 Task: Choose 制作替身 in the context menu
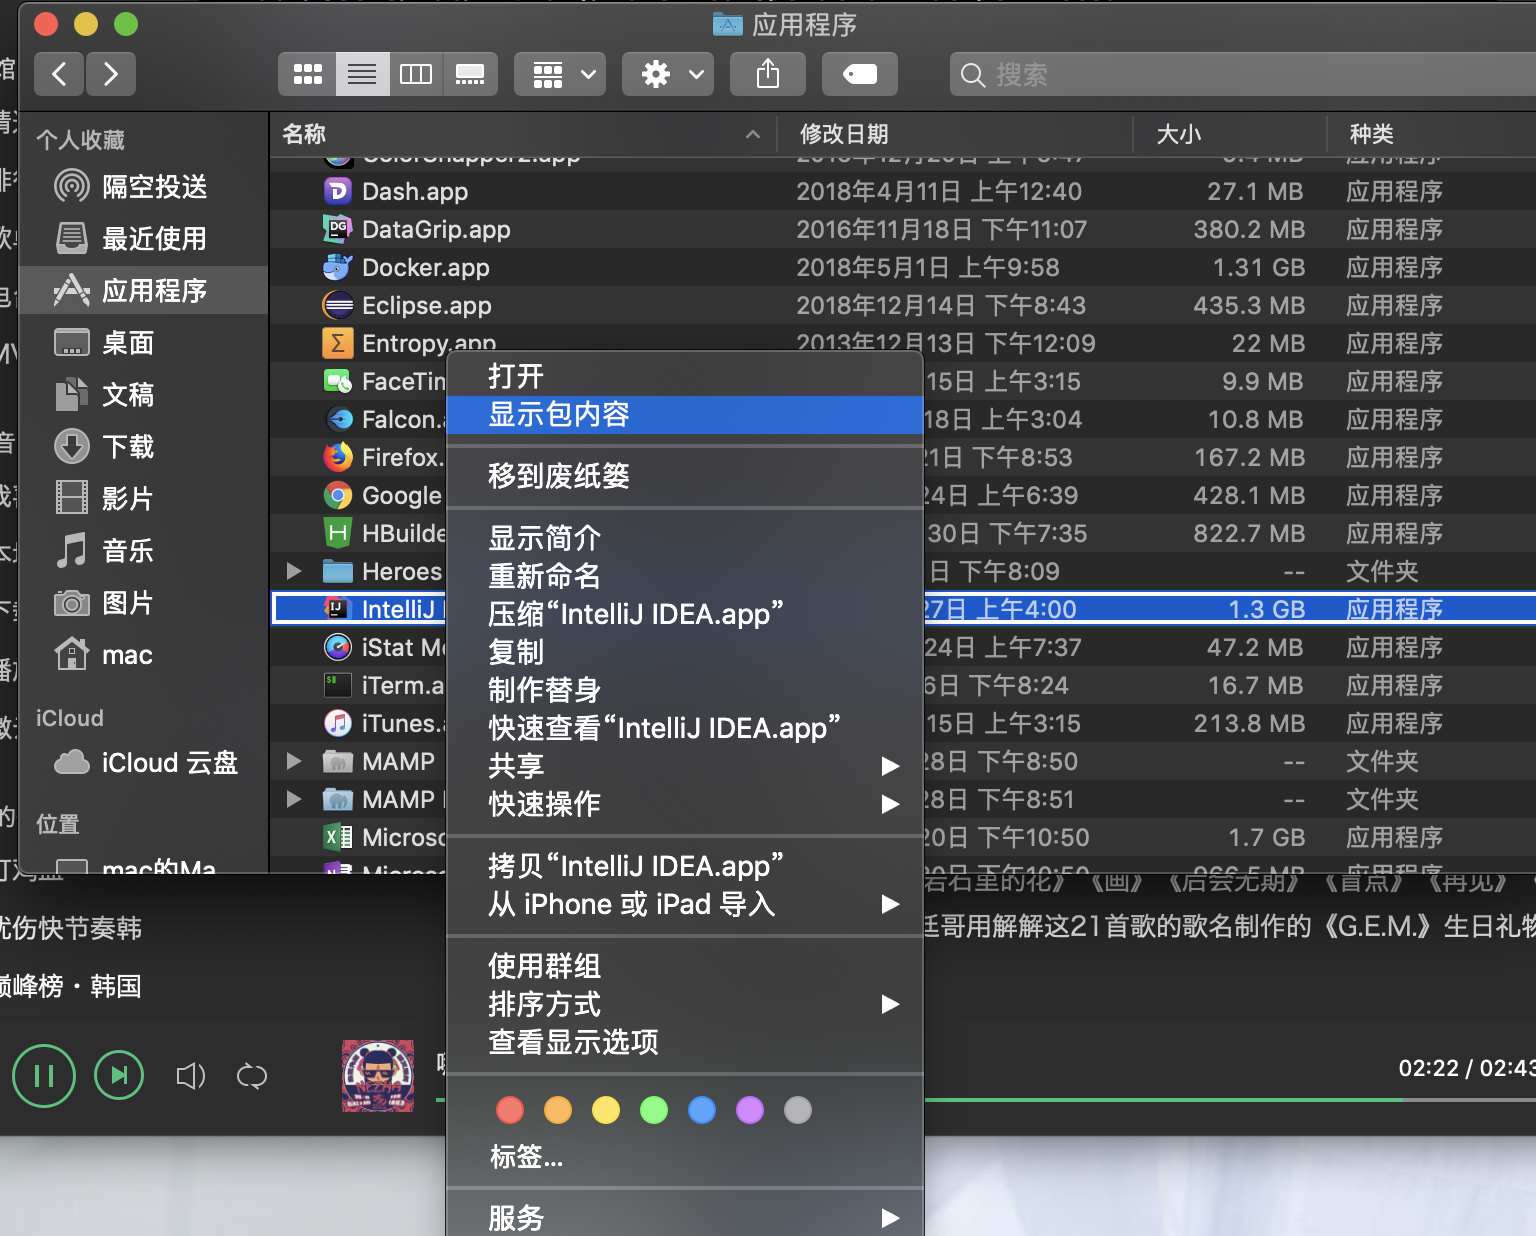coord(685,690)
